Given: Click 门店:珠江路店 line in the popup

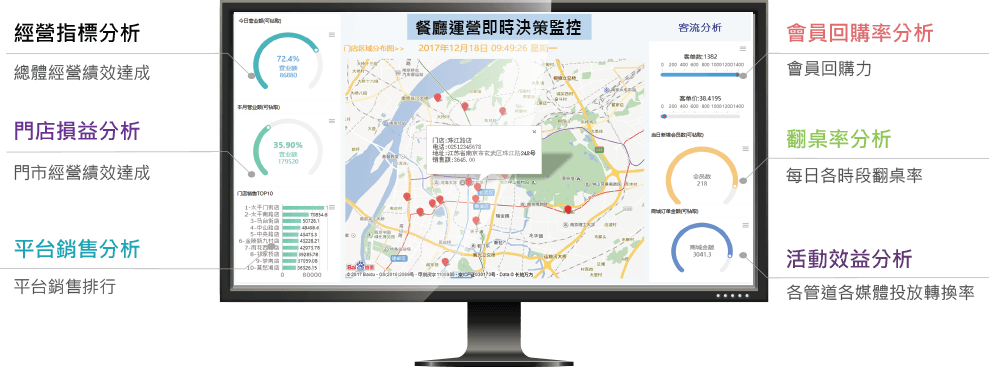Looking at the screenshot, I should 452,140.
